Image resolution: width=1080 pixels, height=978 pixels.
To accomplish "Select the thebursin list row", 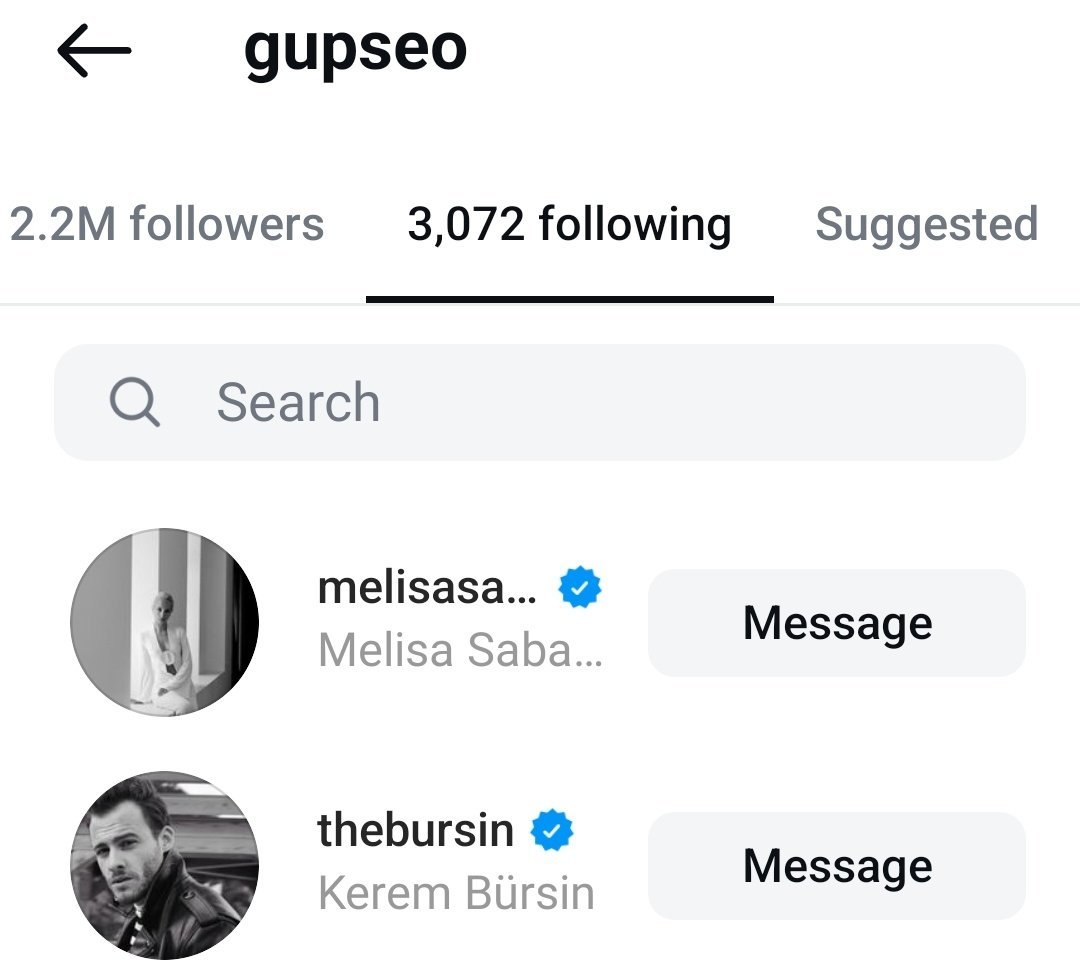I will pyautogui.click(x=540, y=865).
